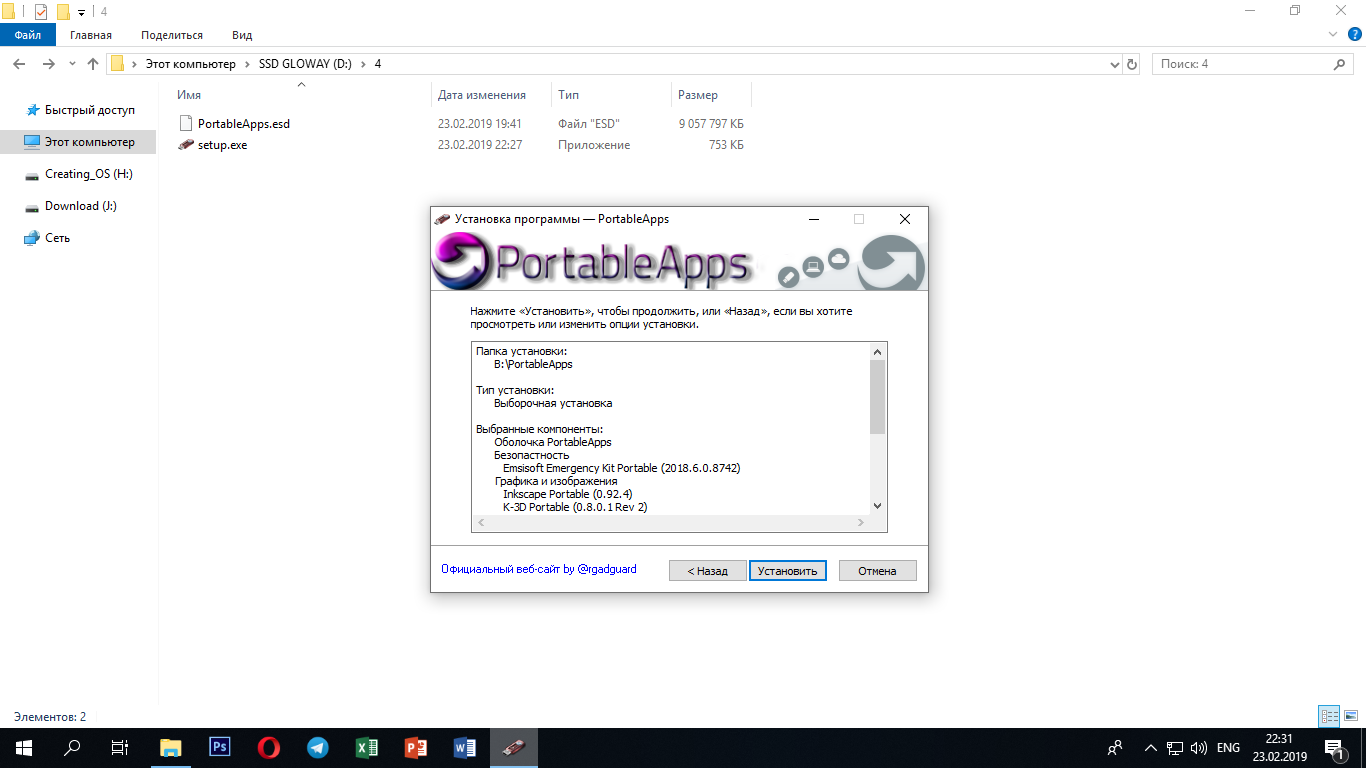1366x768 pixels.
Task: Select Download (J:) drive in sidebar
Action: point(72,206)
